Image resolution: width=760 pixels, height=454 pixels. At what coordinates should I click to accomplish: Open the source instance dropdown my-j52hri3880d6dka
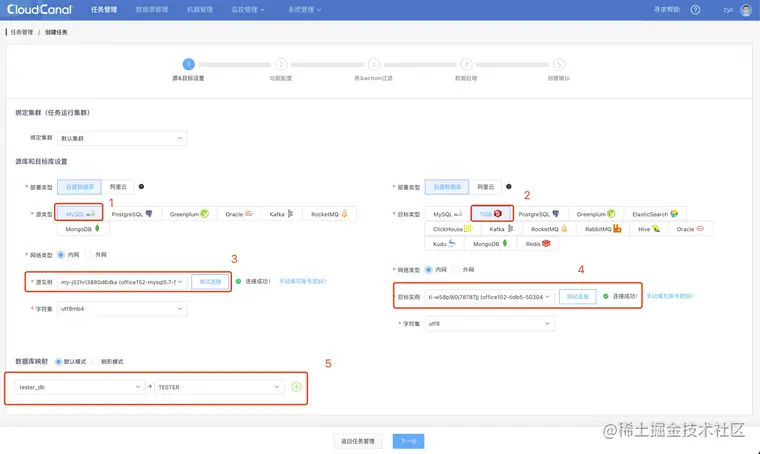click(122, 282)
